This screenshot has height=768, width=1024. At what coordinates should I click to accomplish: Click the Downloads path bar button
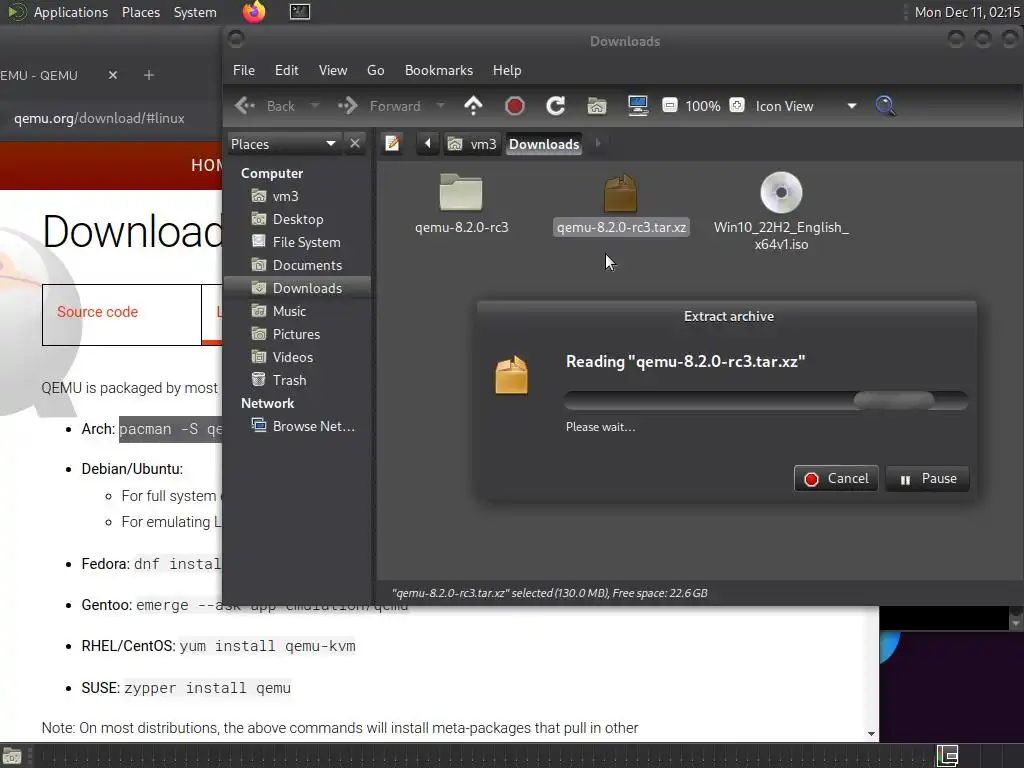coord(544,144)
